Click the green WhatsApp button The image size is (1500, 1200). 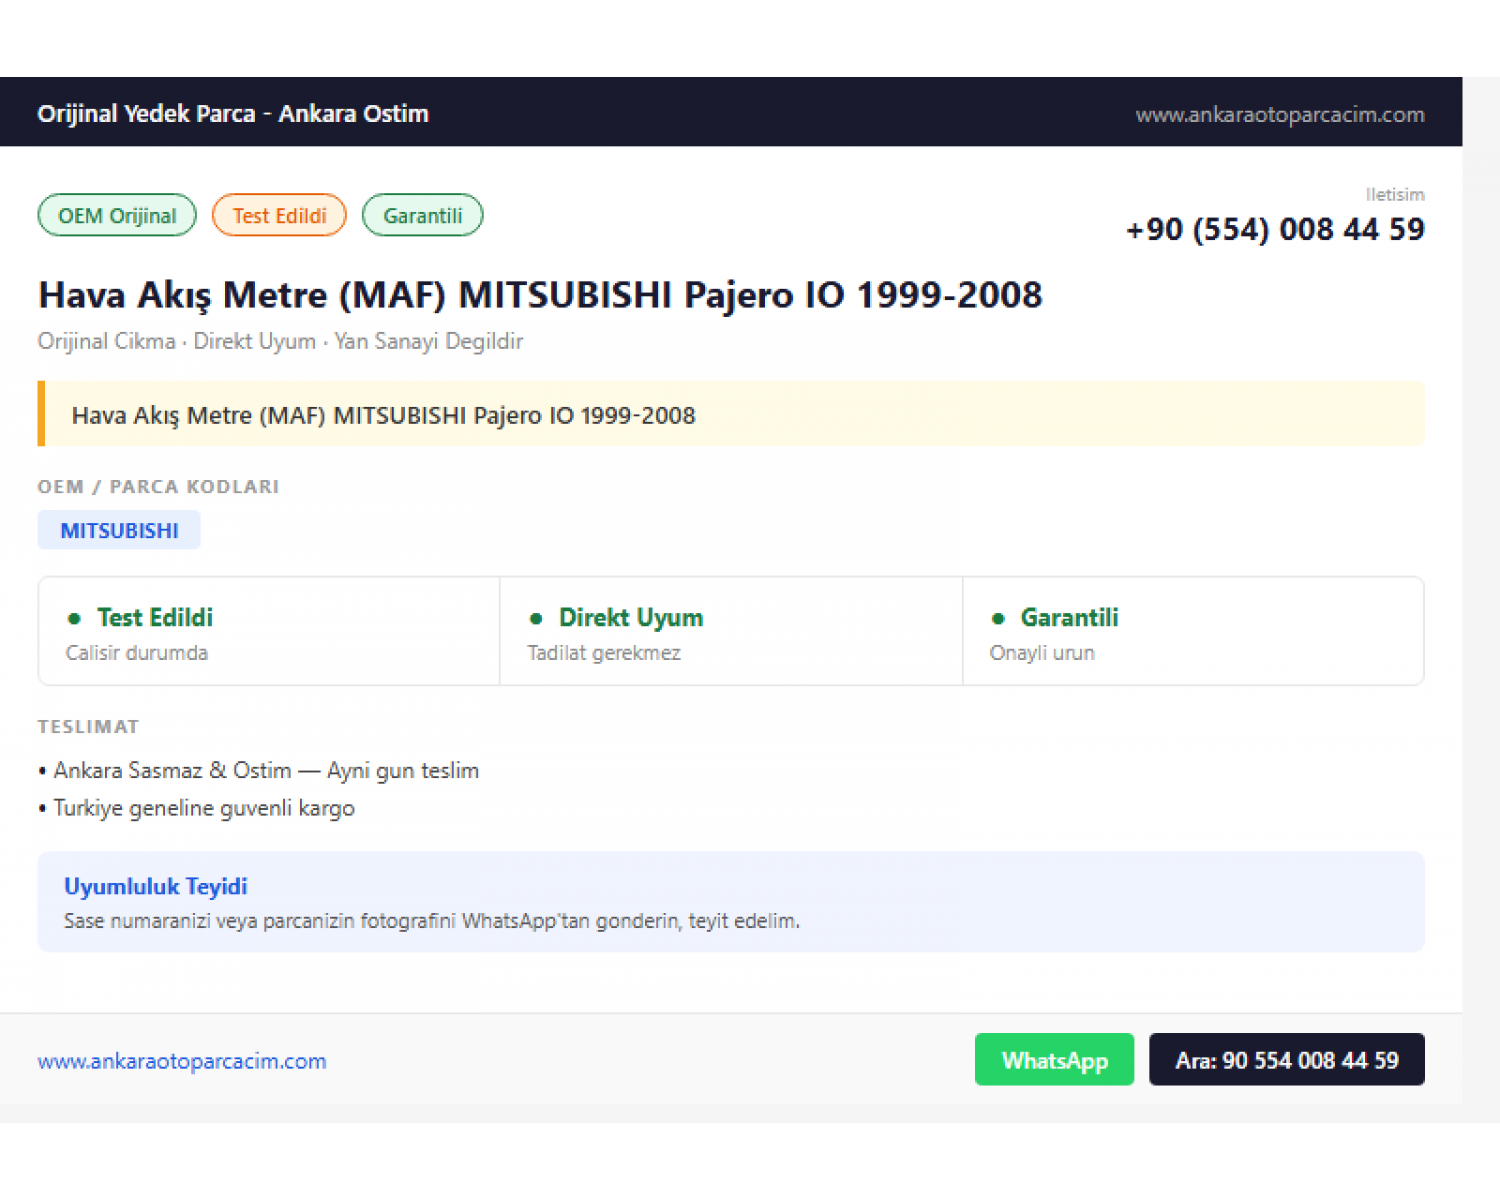pos(1054,1059)
